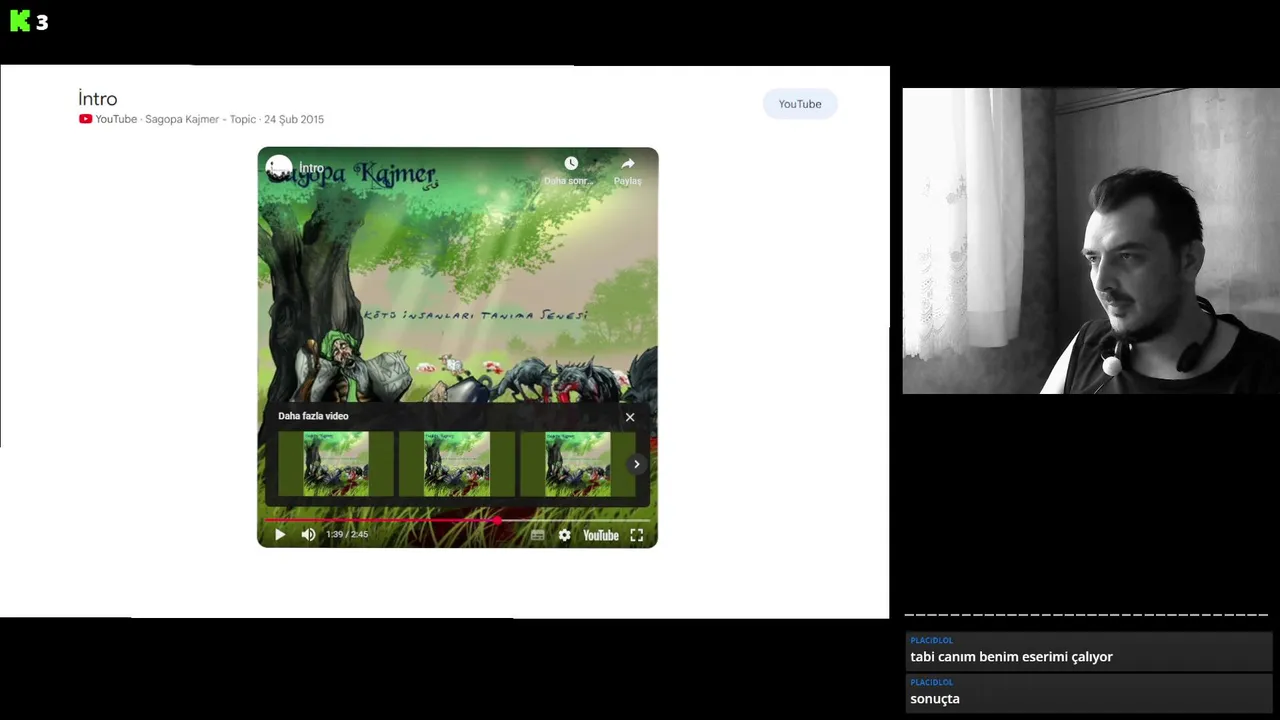Open the leftmost suggested video thumbnail
Image resolution: width=1280 pixels, height=720 pixels.
click(335, 464)
